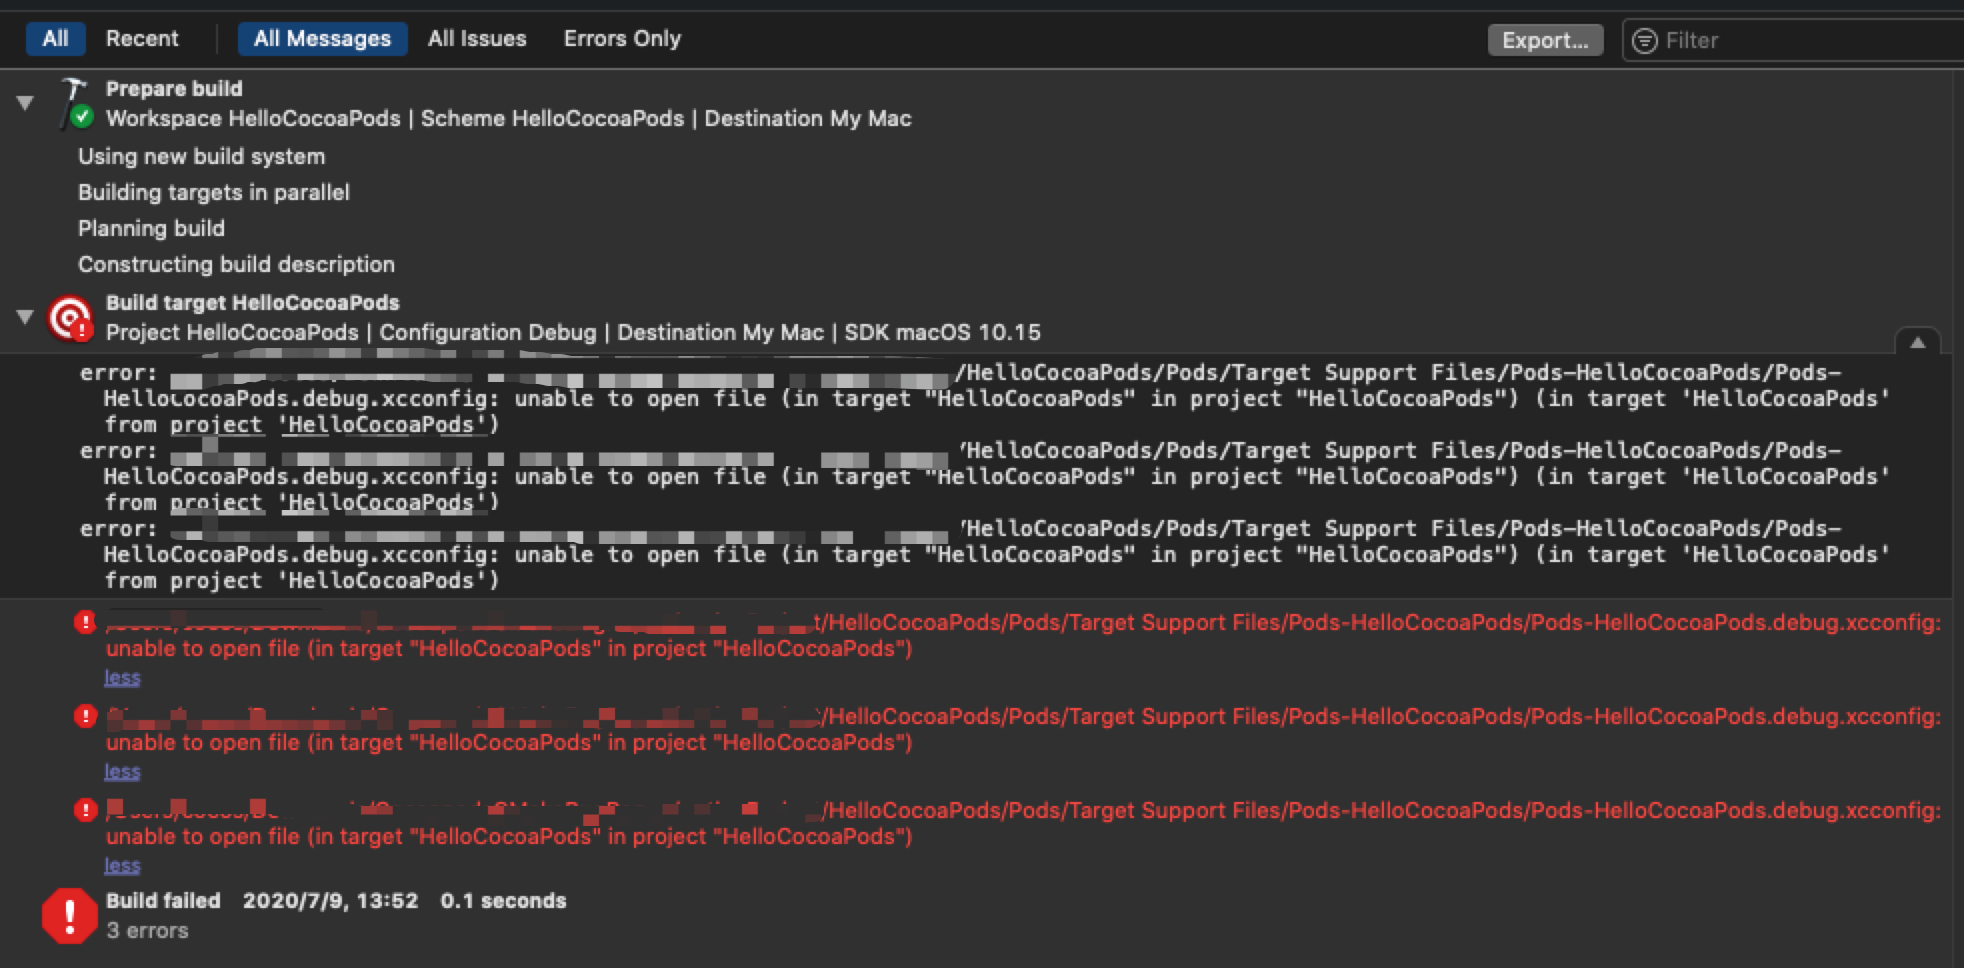Select the "Prepare build" heading
Image resolution: width=1964 pixels, height=968 pixels.
174,89
